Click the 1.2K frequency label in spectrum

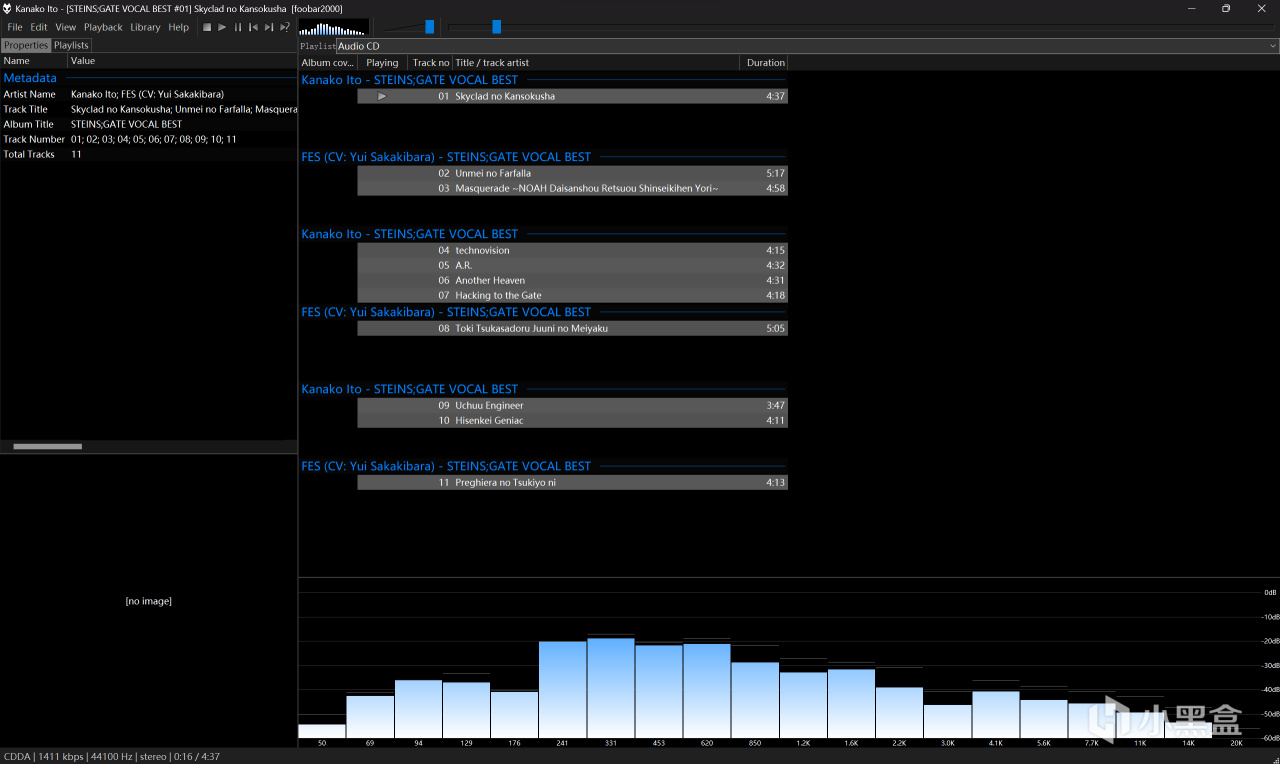803,744
